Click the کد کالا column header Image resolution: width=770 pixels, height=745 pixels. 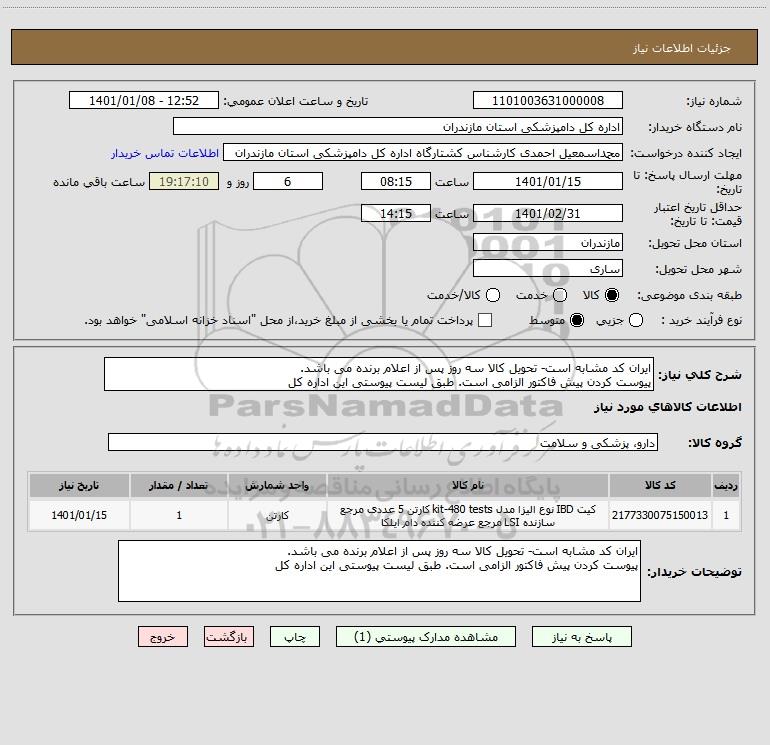[x=660, y=486]
